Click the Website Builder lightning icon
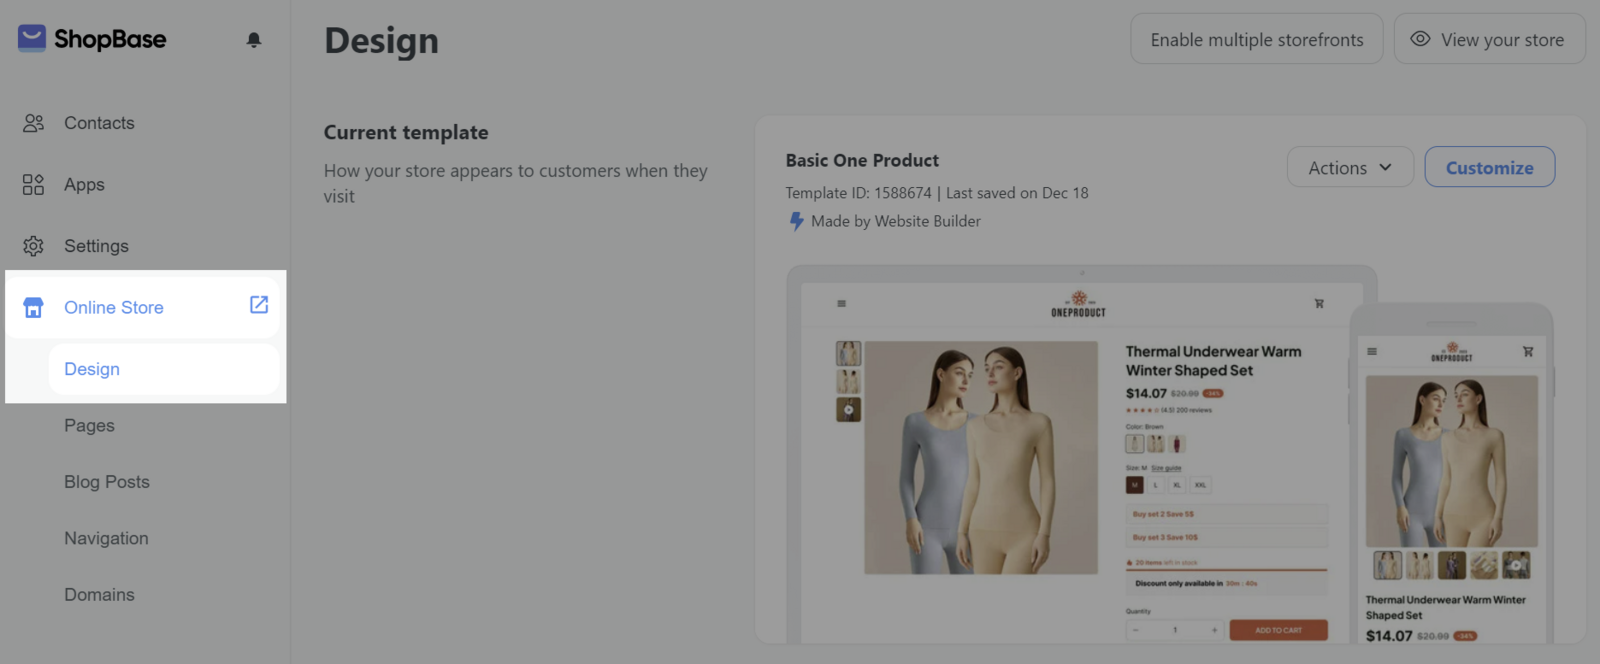 [x=796, y=222]
